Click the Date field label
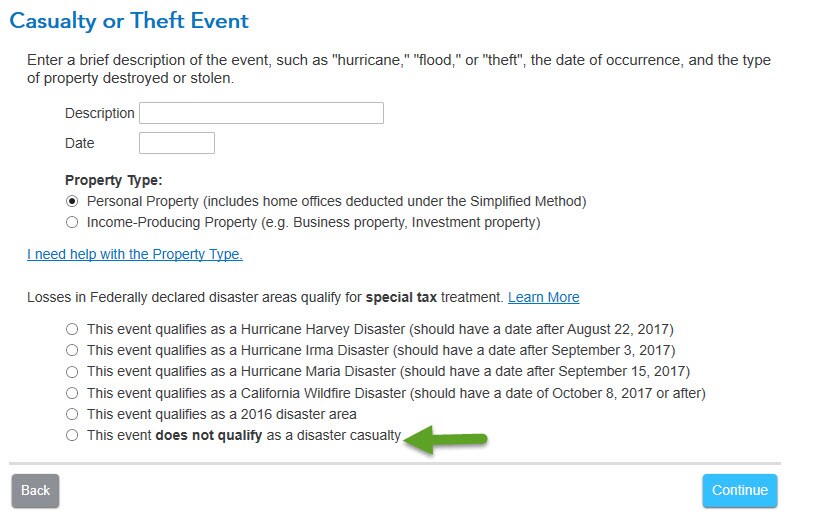 tap(80, 143)
